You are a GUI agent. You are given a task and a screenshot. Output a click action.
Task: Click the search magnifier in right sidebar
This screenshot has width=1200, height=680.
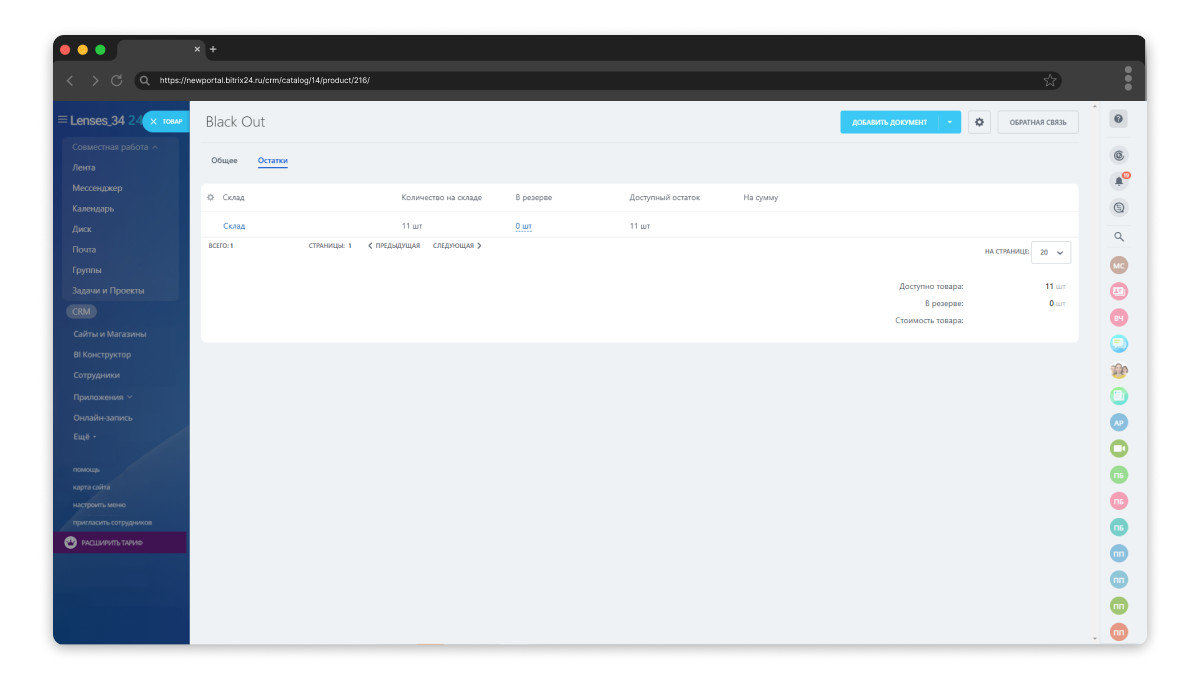1119,237
